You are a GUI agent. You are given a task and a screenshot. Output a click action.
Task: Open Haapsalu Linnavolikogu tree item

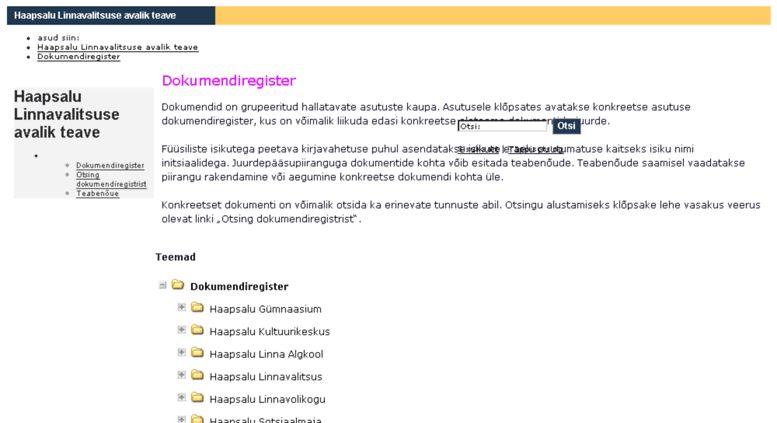[x=267, y=399]
